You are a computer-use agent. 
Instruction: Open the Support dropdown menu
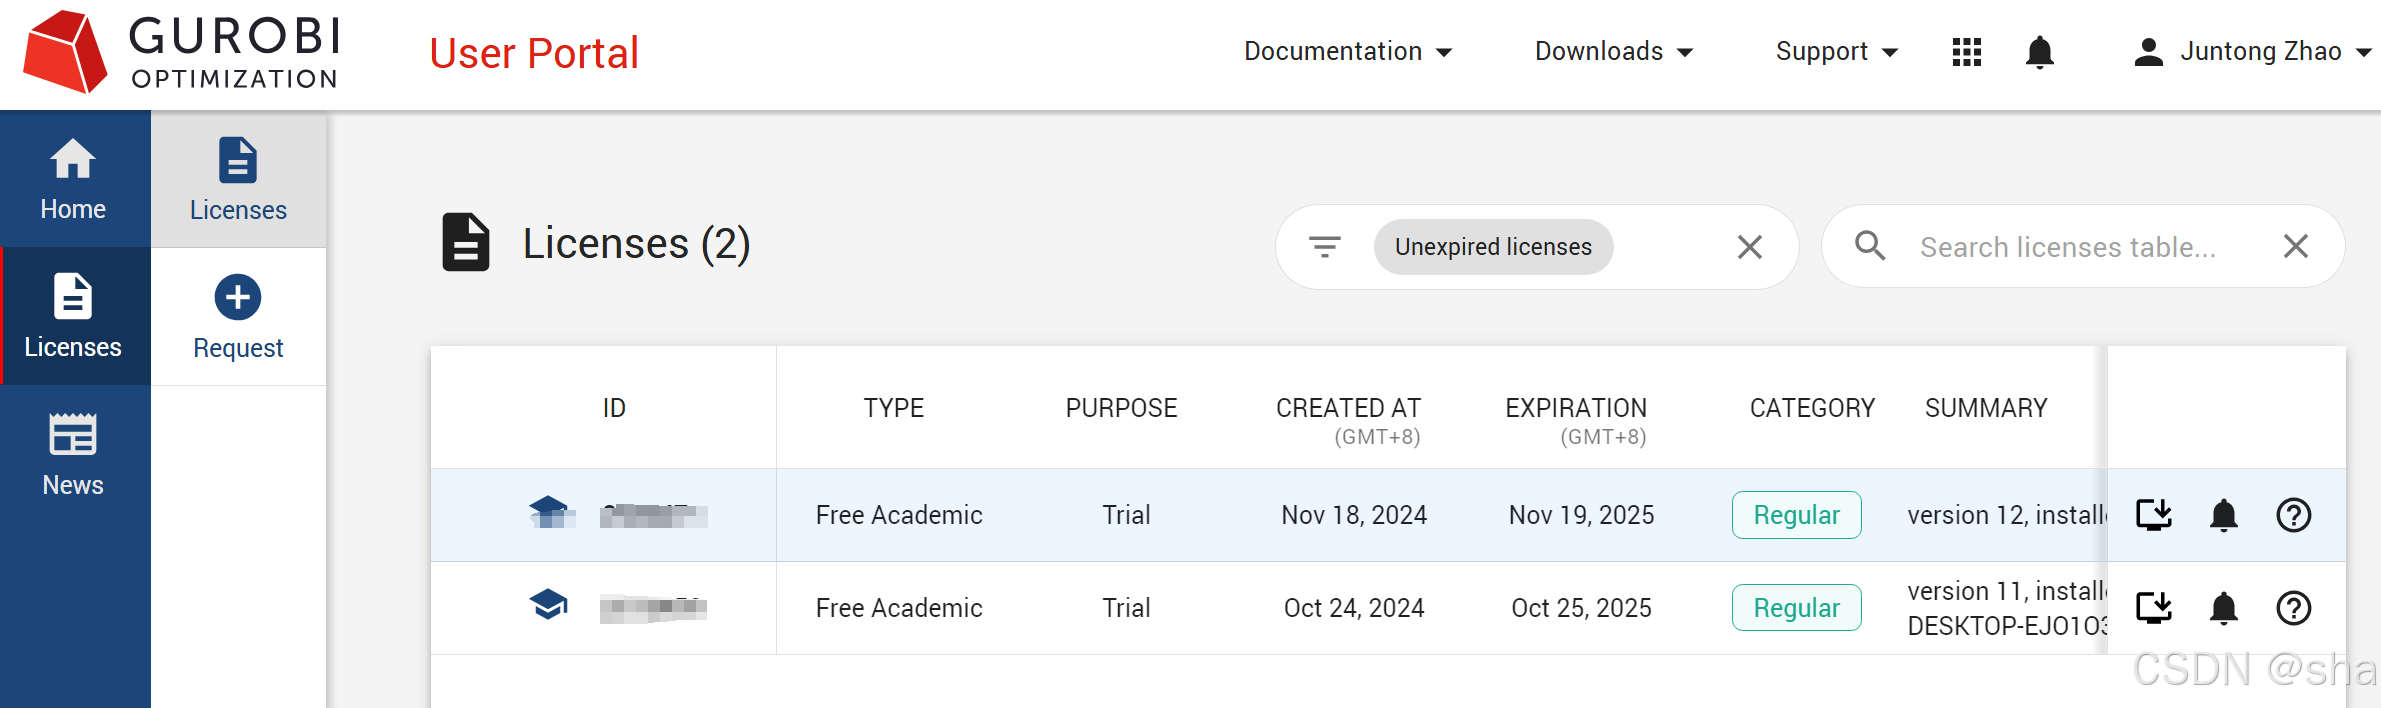pos(1836,52)
